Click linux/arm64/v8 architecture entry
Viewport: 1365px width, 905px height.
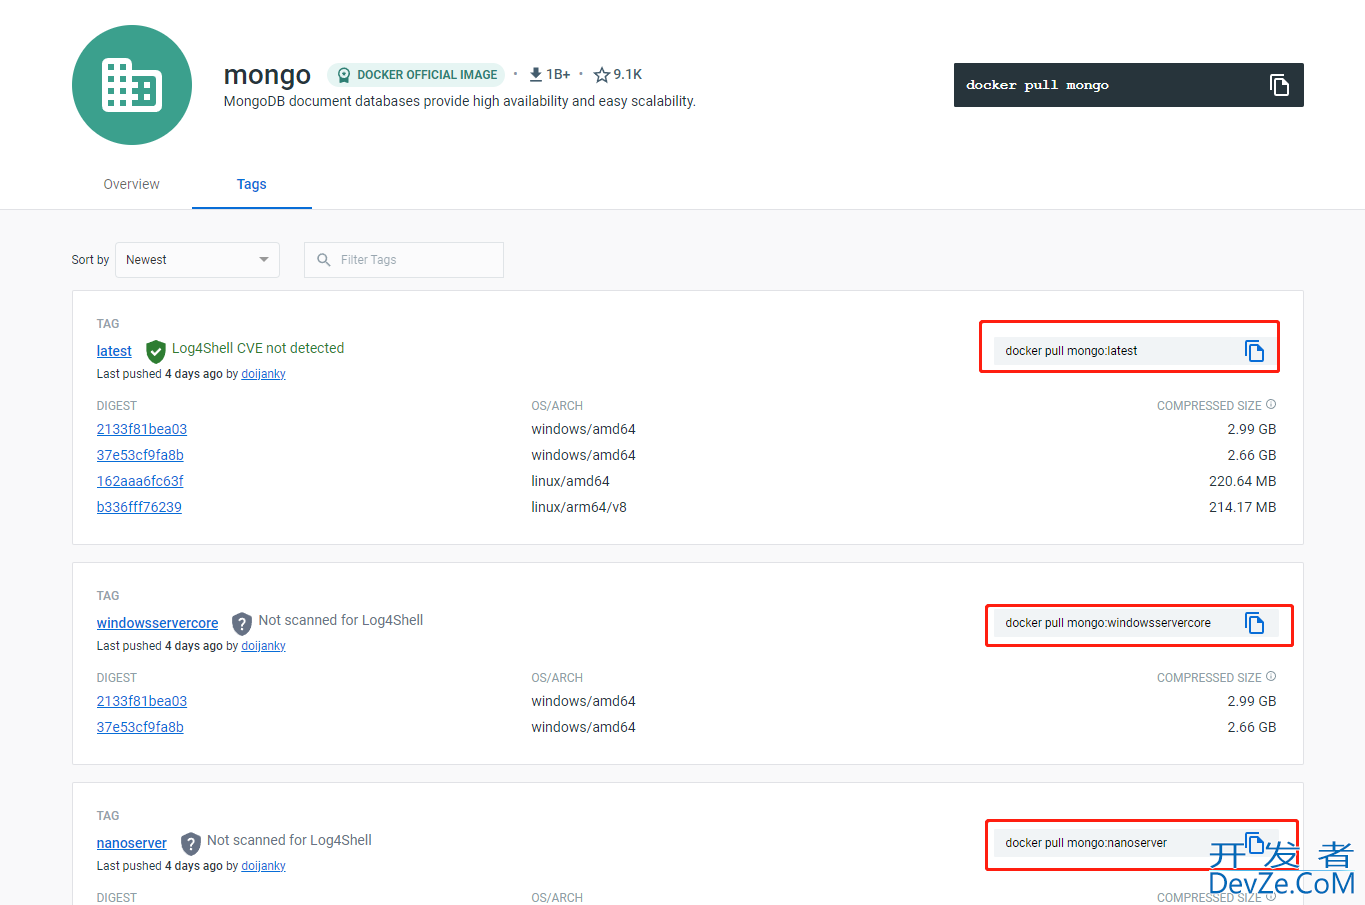[x=579, y=507]
